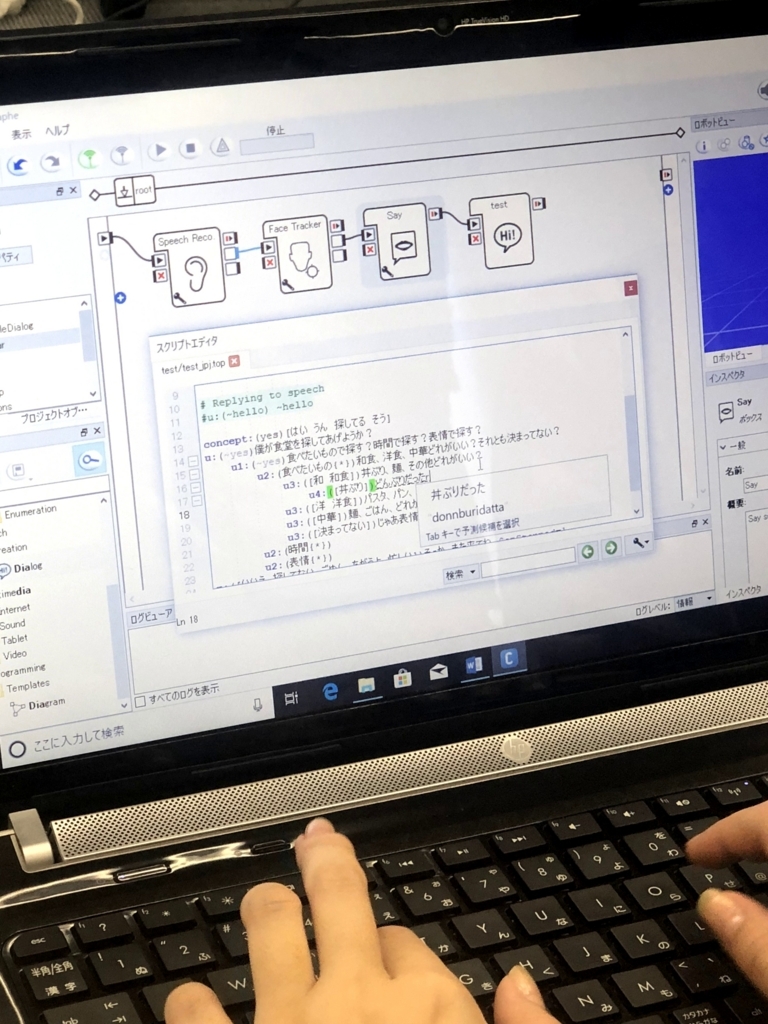Click the test box onStopped output port
The height and width of the screenshot is (1024, 768).
(x=538, y=204)
